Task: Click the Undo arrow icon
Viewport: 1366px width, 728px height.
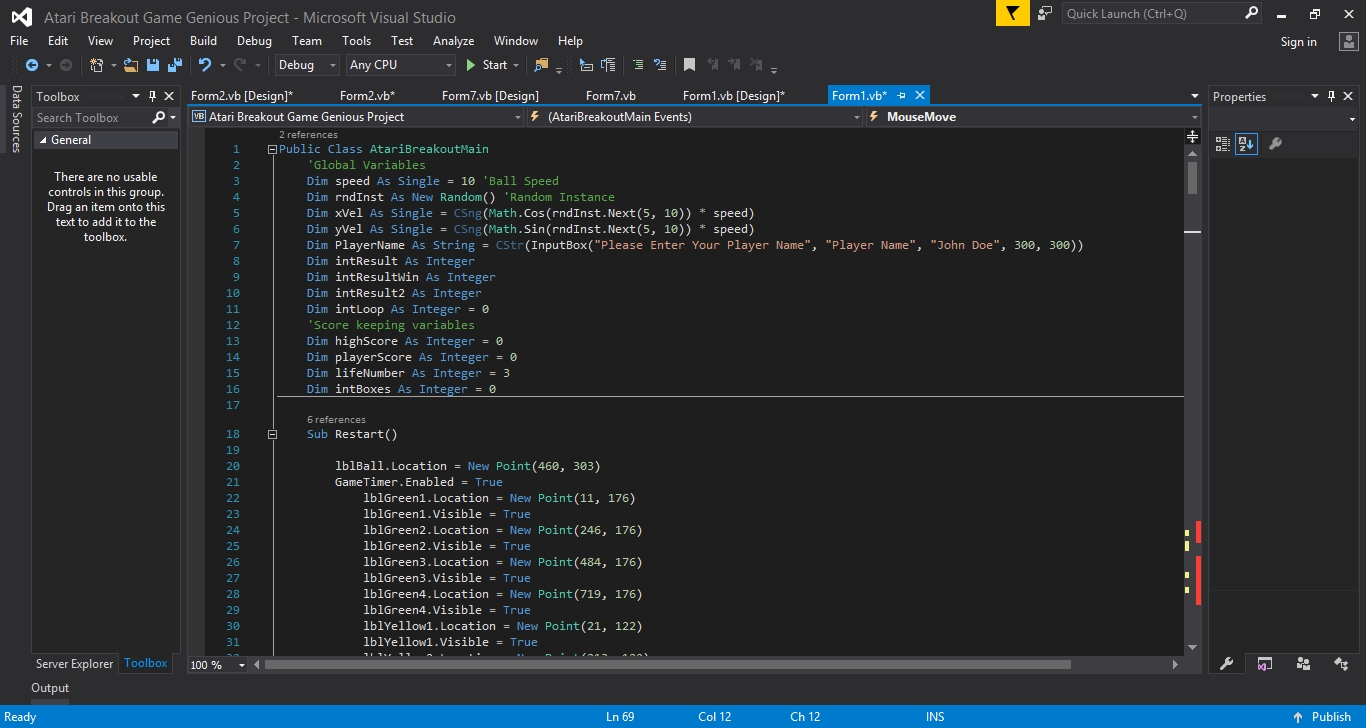Action: [205, 65]
